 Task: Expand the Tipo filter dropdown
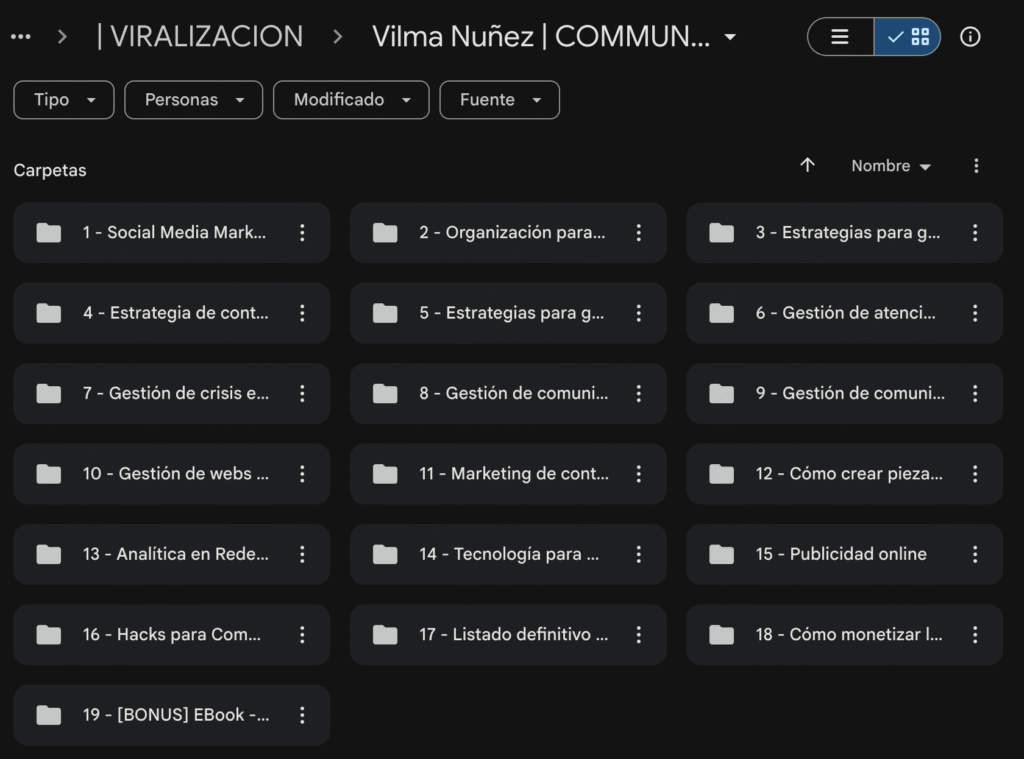[63, 100]
